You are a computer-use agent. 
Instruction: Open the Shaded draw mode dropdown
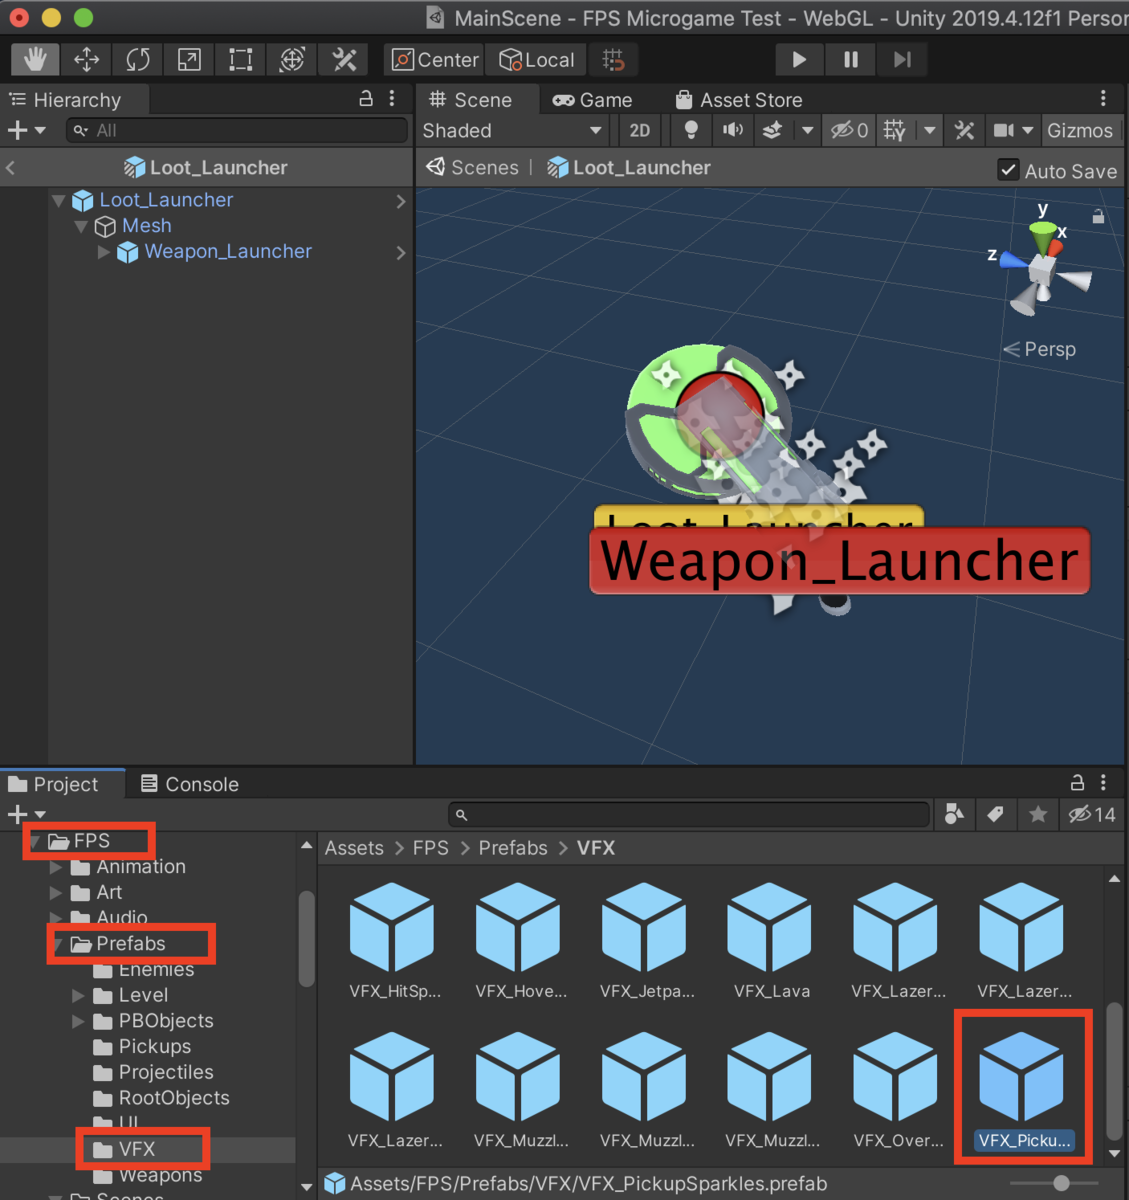click(x=512, y=131)
